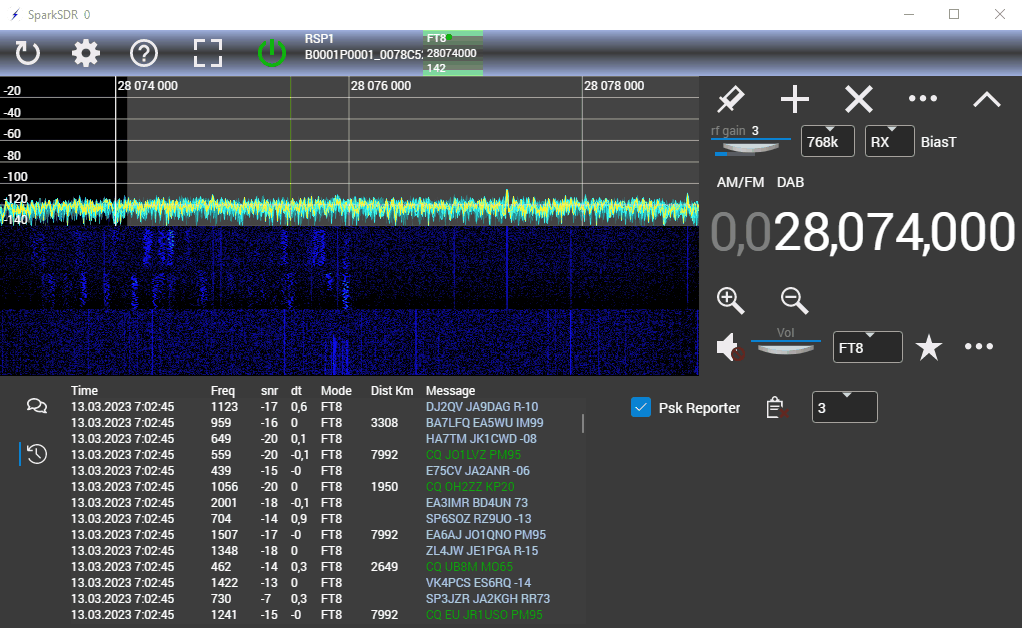This screenshot has height=628, width=1022.
Task: Open the FT8 mode dropdown
Action: [x=867, y=347]
